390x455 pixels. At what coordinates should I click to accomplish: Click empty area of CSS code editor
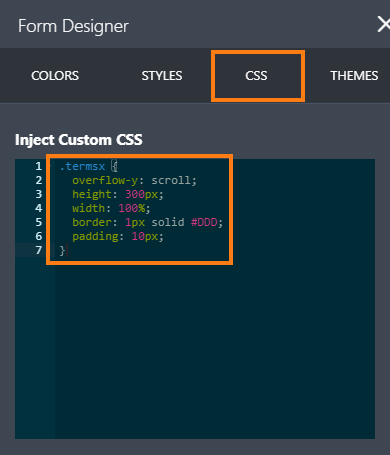(215, 350)
